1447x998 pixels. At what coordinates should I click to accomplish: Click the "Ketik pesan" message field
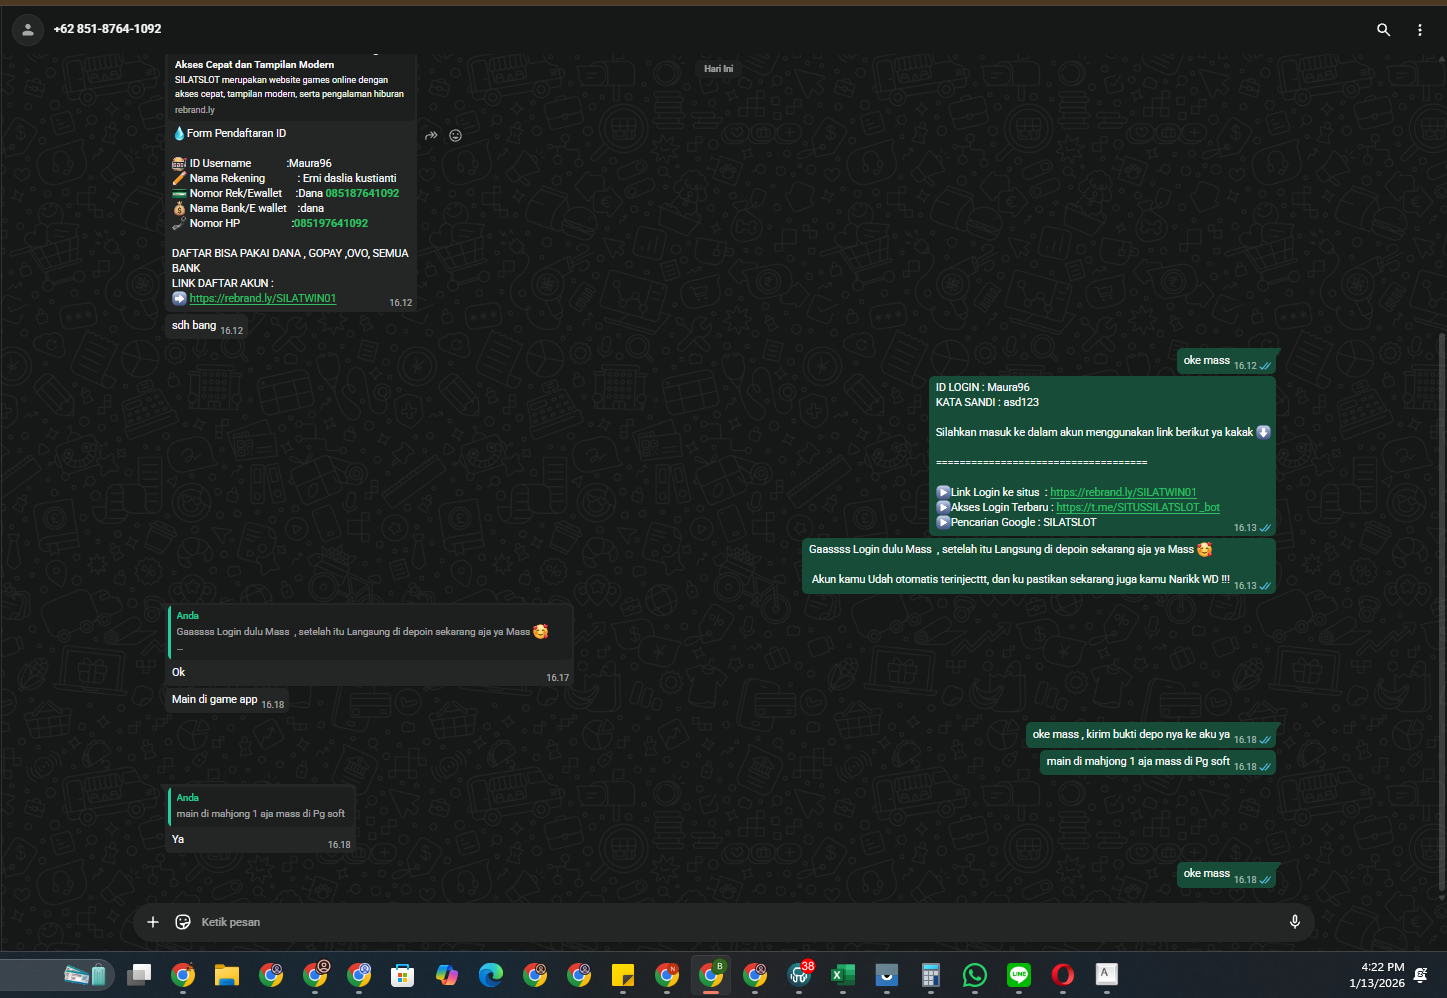coord(735,922)
